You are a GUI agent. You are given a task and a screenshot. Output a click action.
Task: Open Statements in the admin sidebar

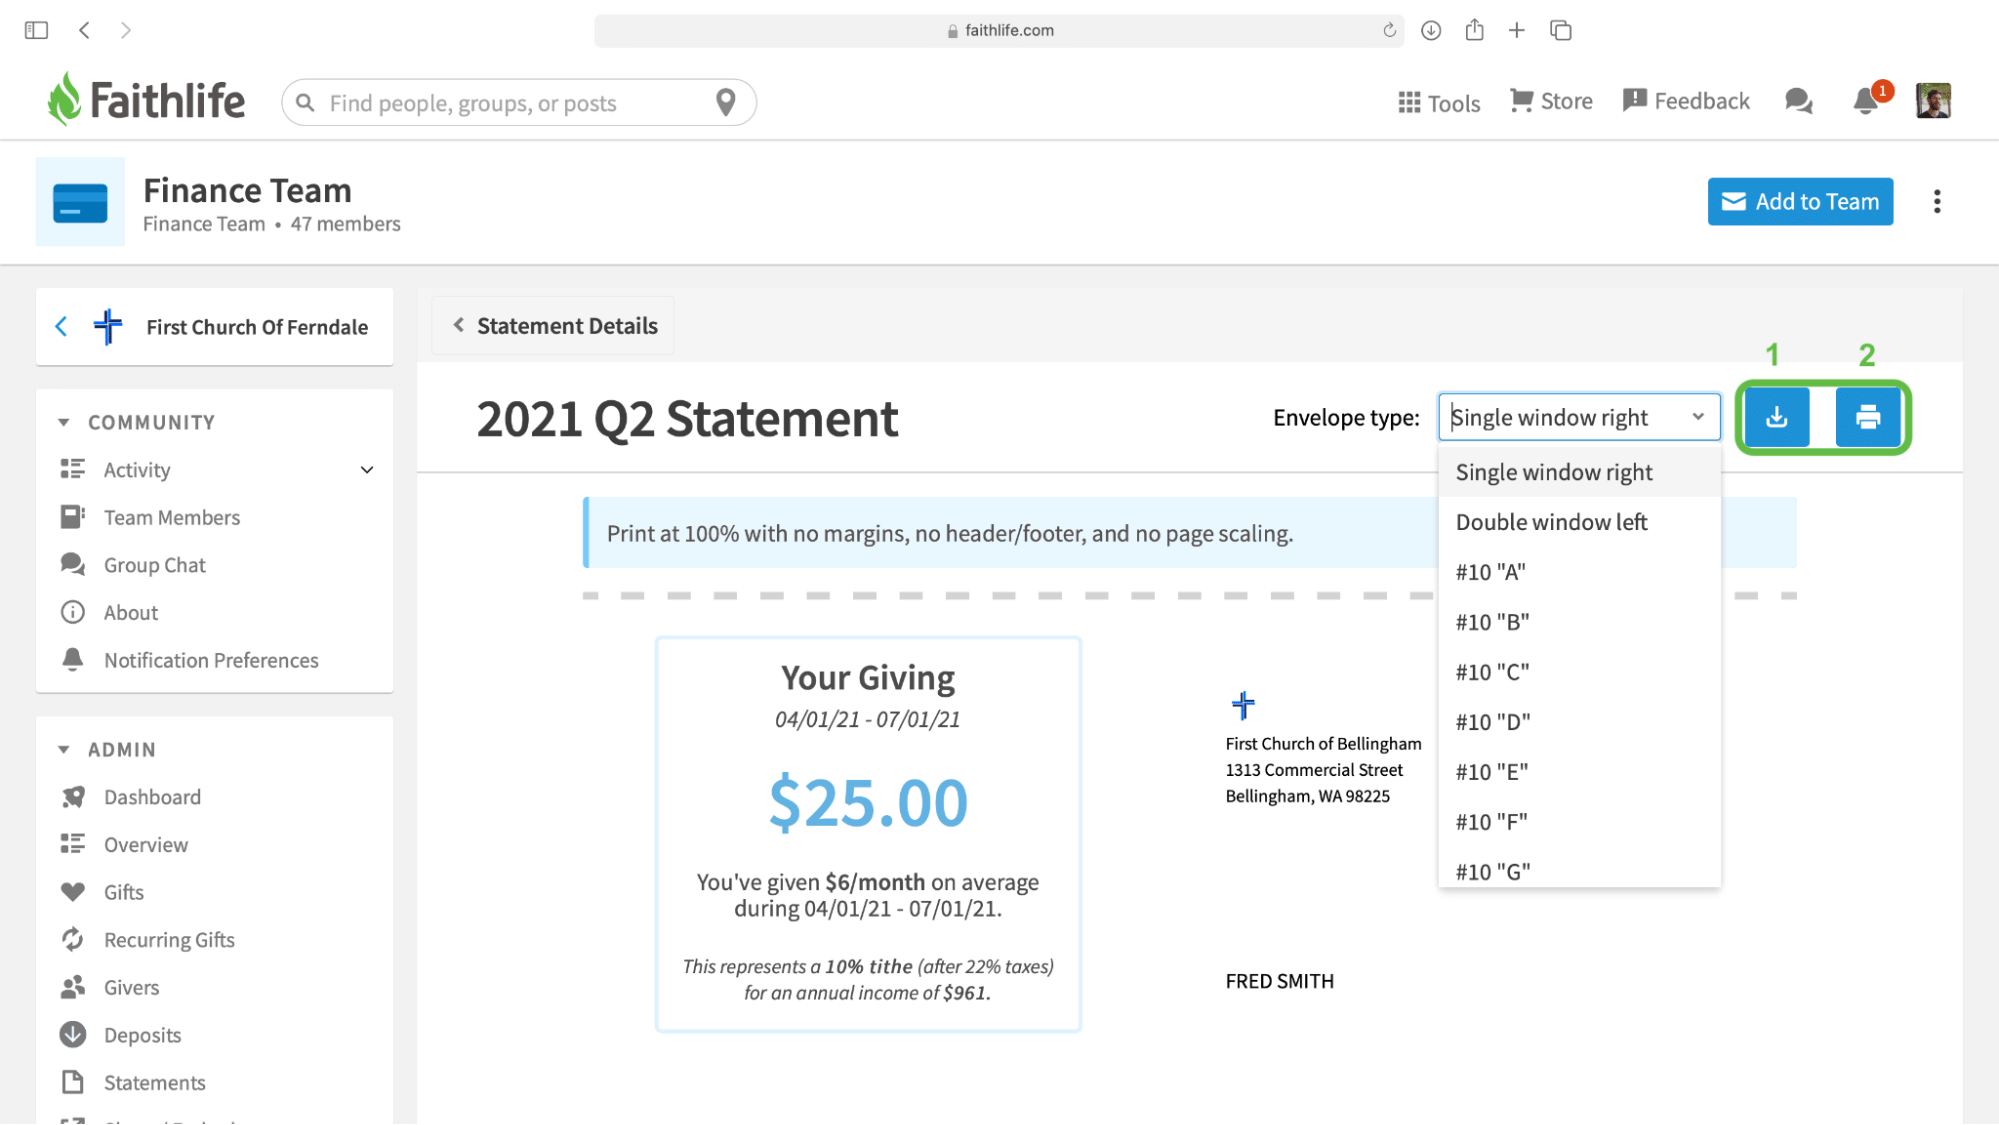click(x=154, y=1083)
